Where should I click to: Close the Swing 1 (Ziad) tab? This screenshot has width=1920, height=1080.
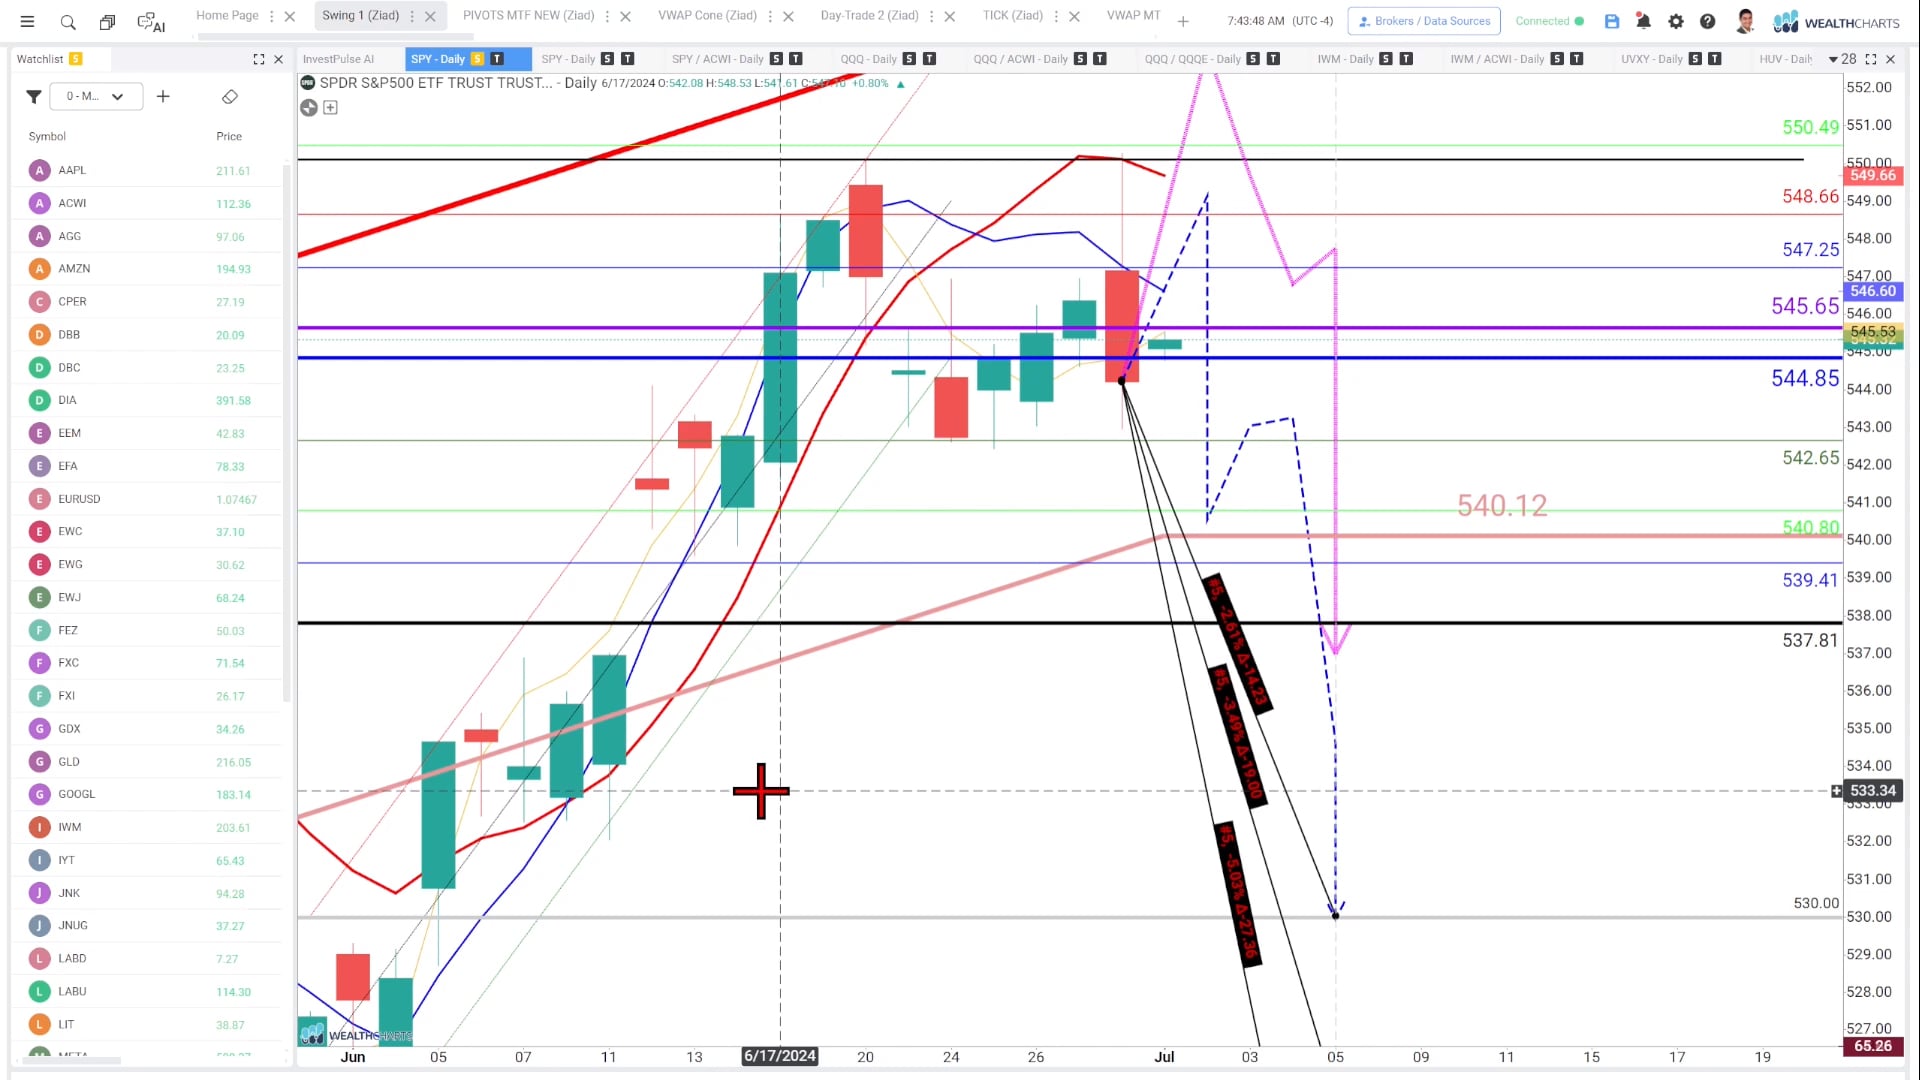[431, 16]
